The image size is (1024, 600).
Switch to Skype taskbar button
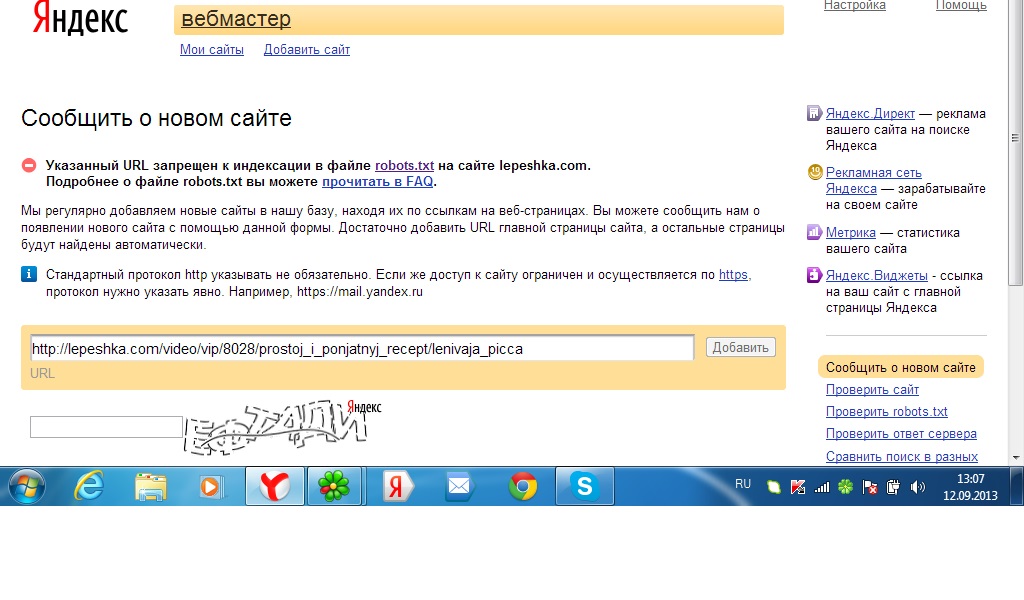pos(584,486)
